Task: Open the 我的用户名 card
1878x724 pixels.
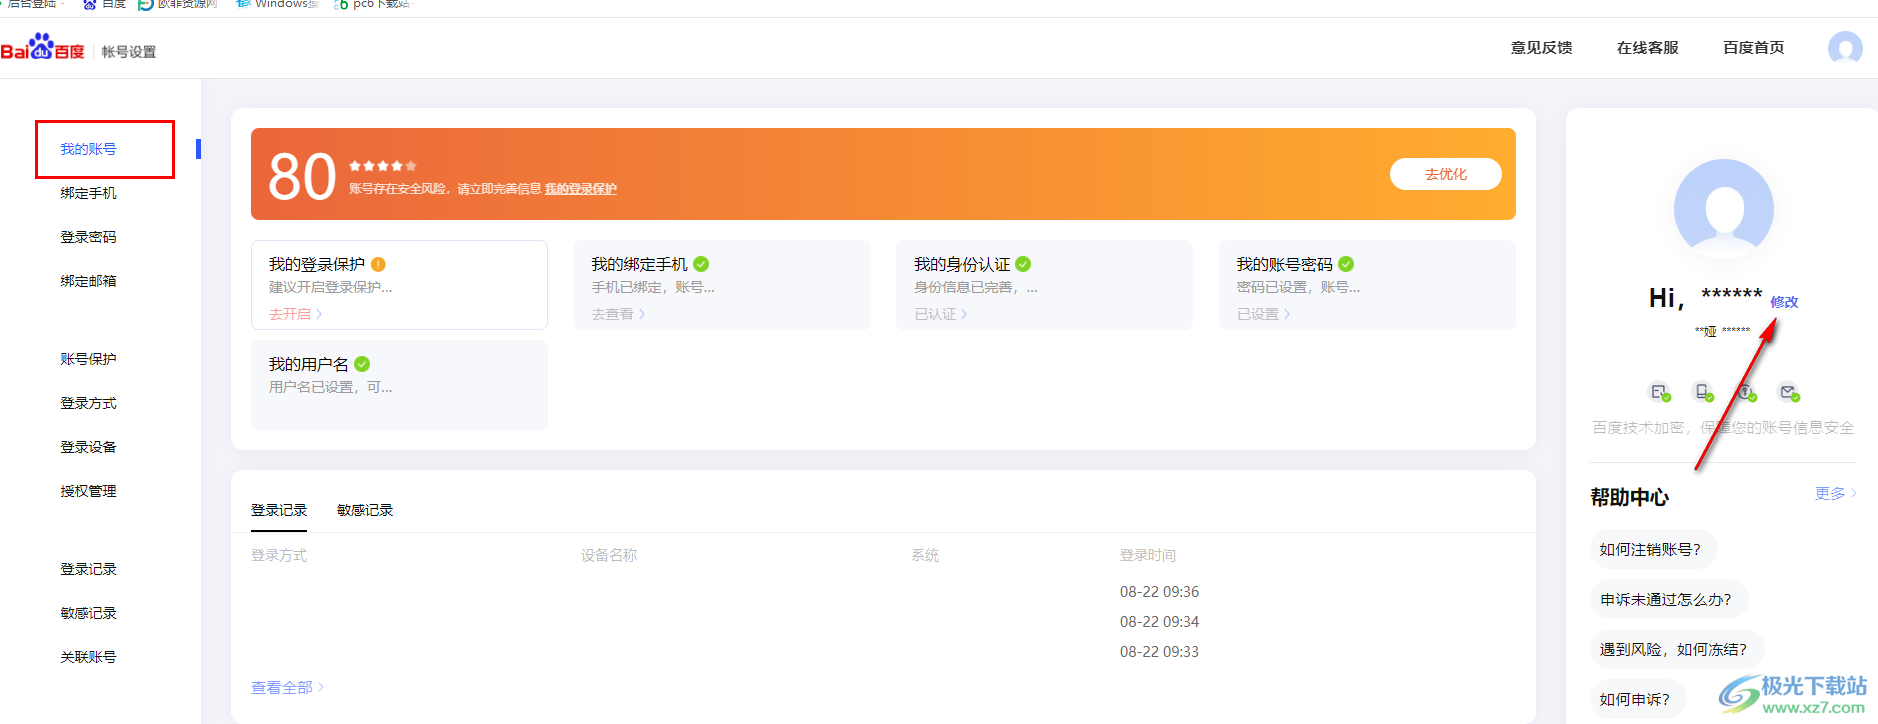Action: (x=399, y=385)
